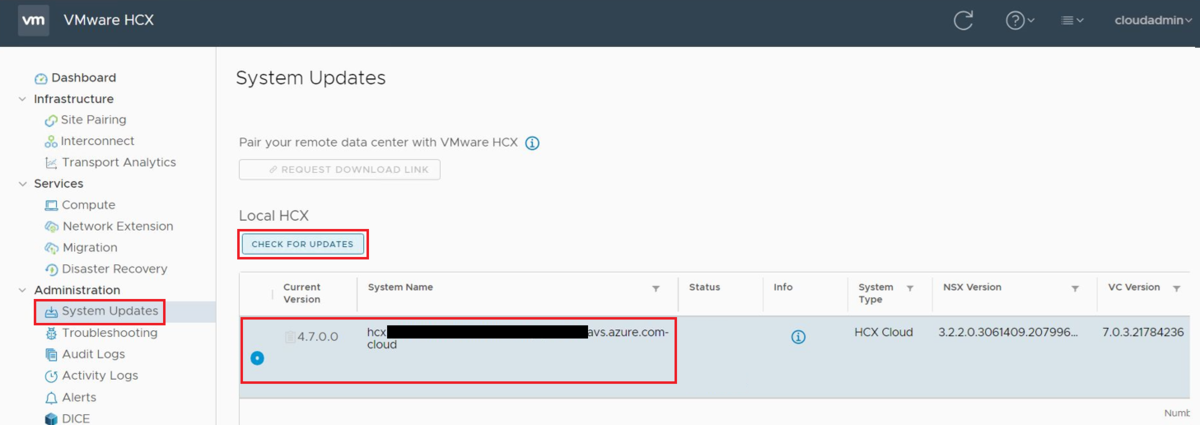Open Dashboard in the sidebar
1200x425 pixels.
83,78
